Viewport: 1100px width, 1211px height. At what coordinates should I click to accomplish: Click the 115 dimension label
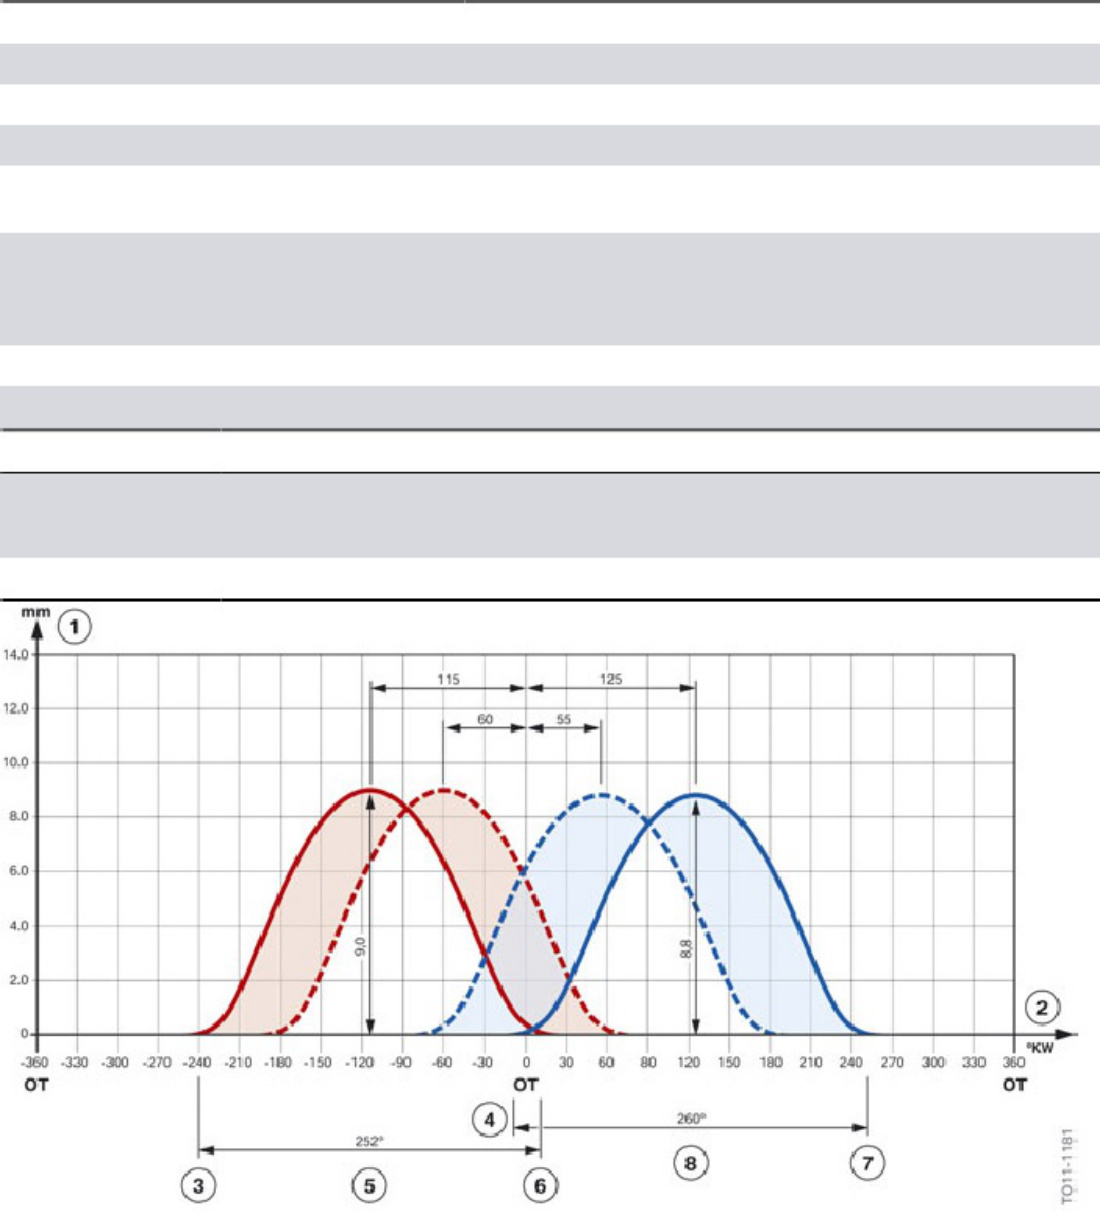(448, 679)
